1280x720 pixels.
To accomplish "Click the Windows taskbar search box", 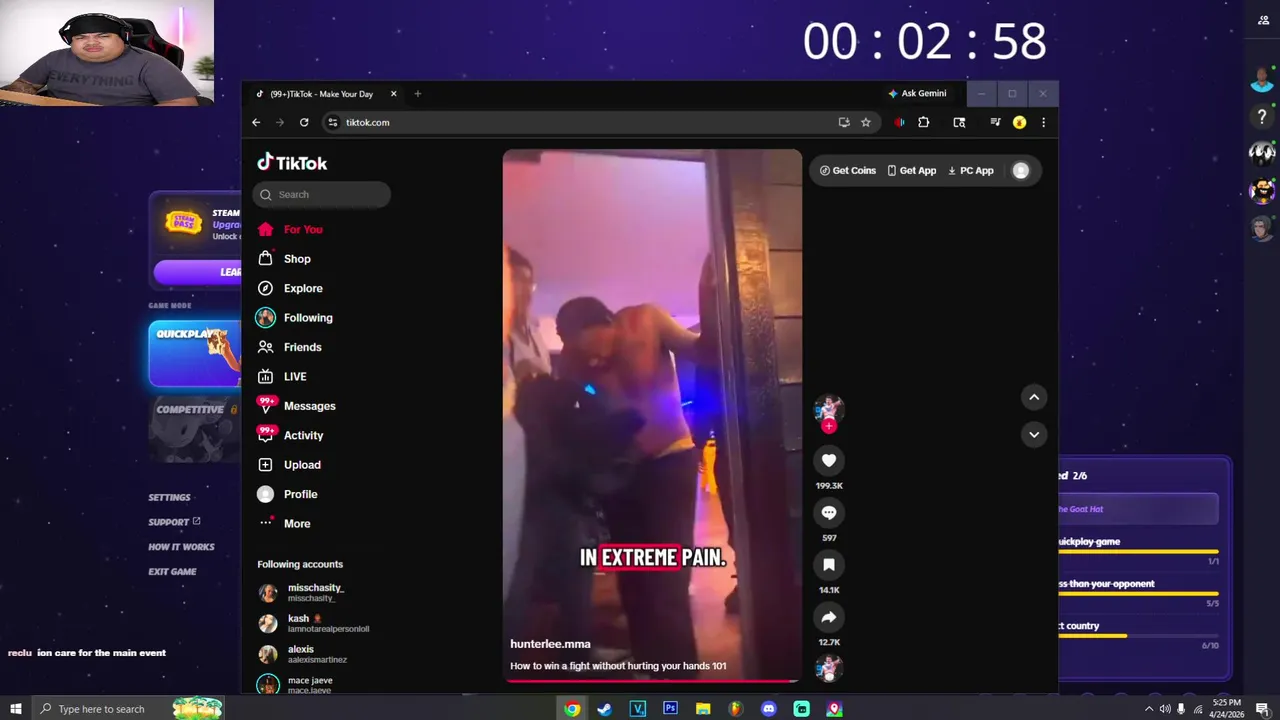I will point(130,709).
